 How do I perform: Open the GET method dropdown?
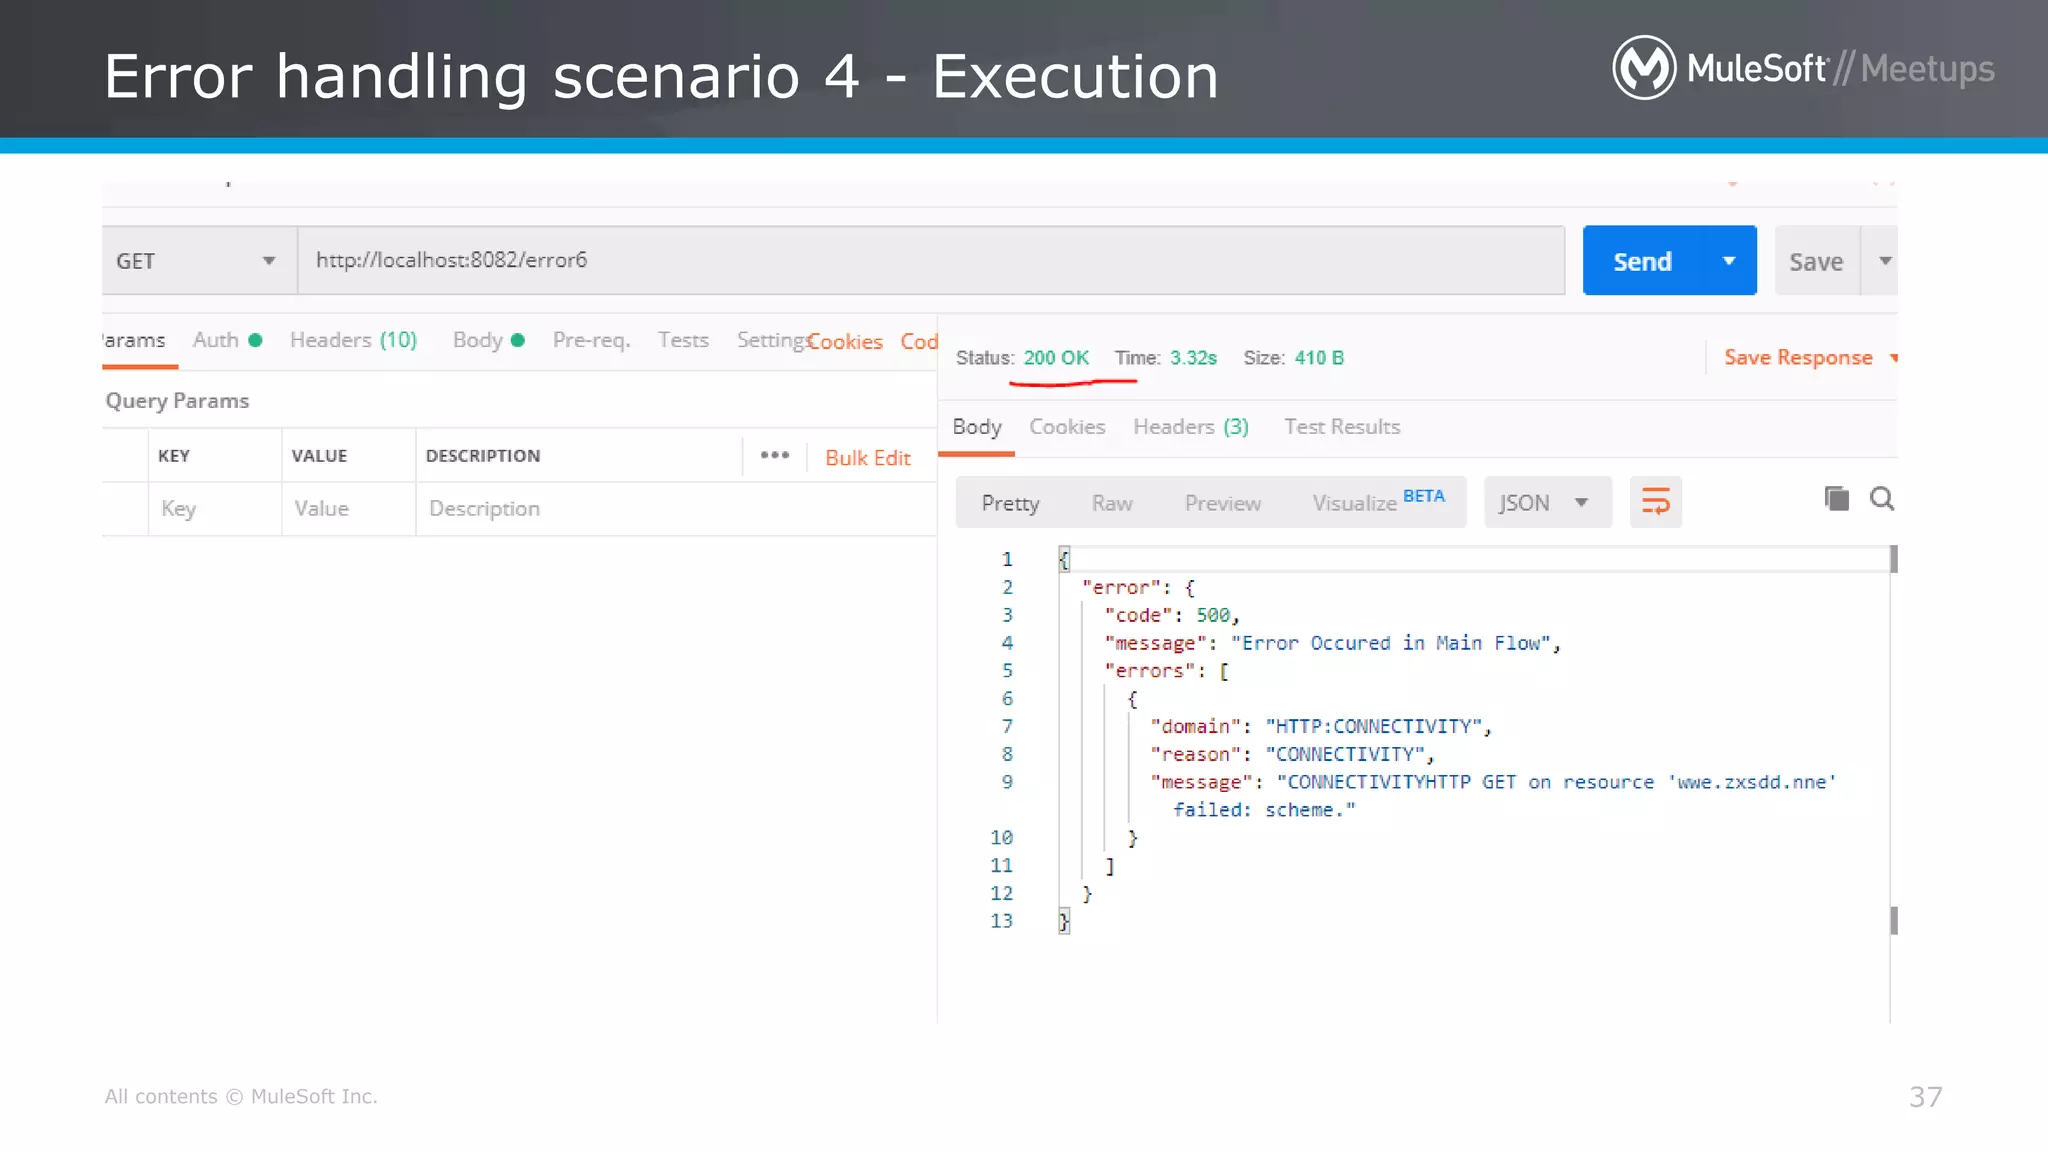click(x=198, y=261)
